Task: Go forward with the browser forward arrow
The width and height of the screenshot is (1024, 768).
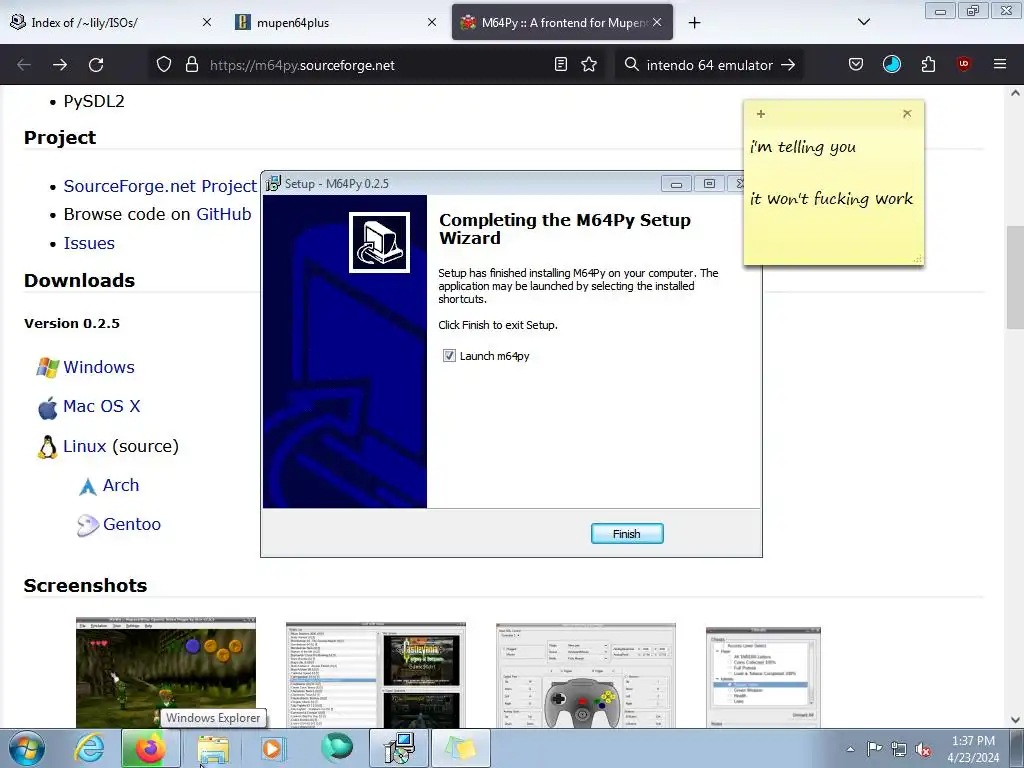Action: [60, 65]
